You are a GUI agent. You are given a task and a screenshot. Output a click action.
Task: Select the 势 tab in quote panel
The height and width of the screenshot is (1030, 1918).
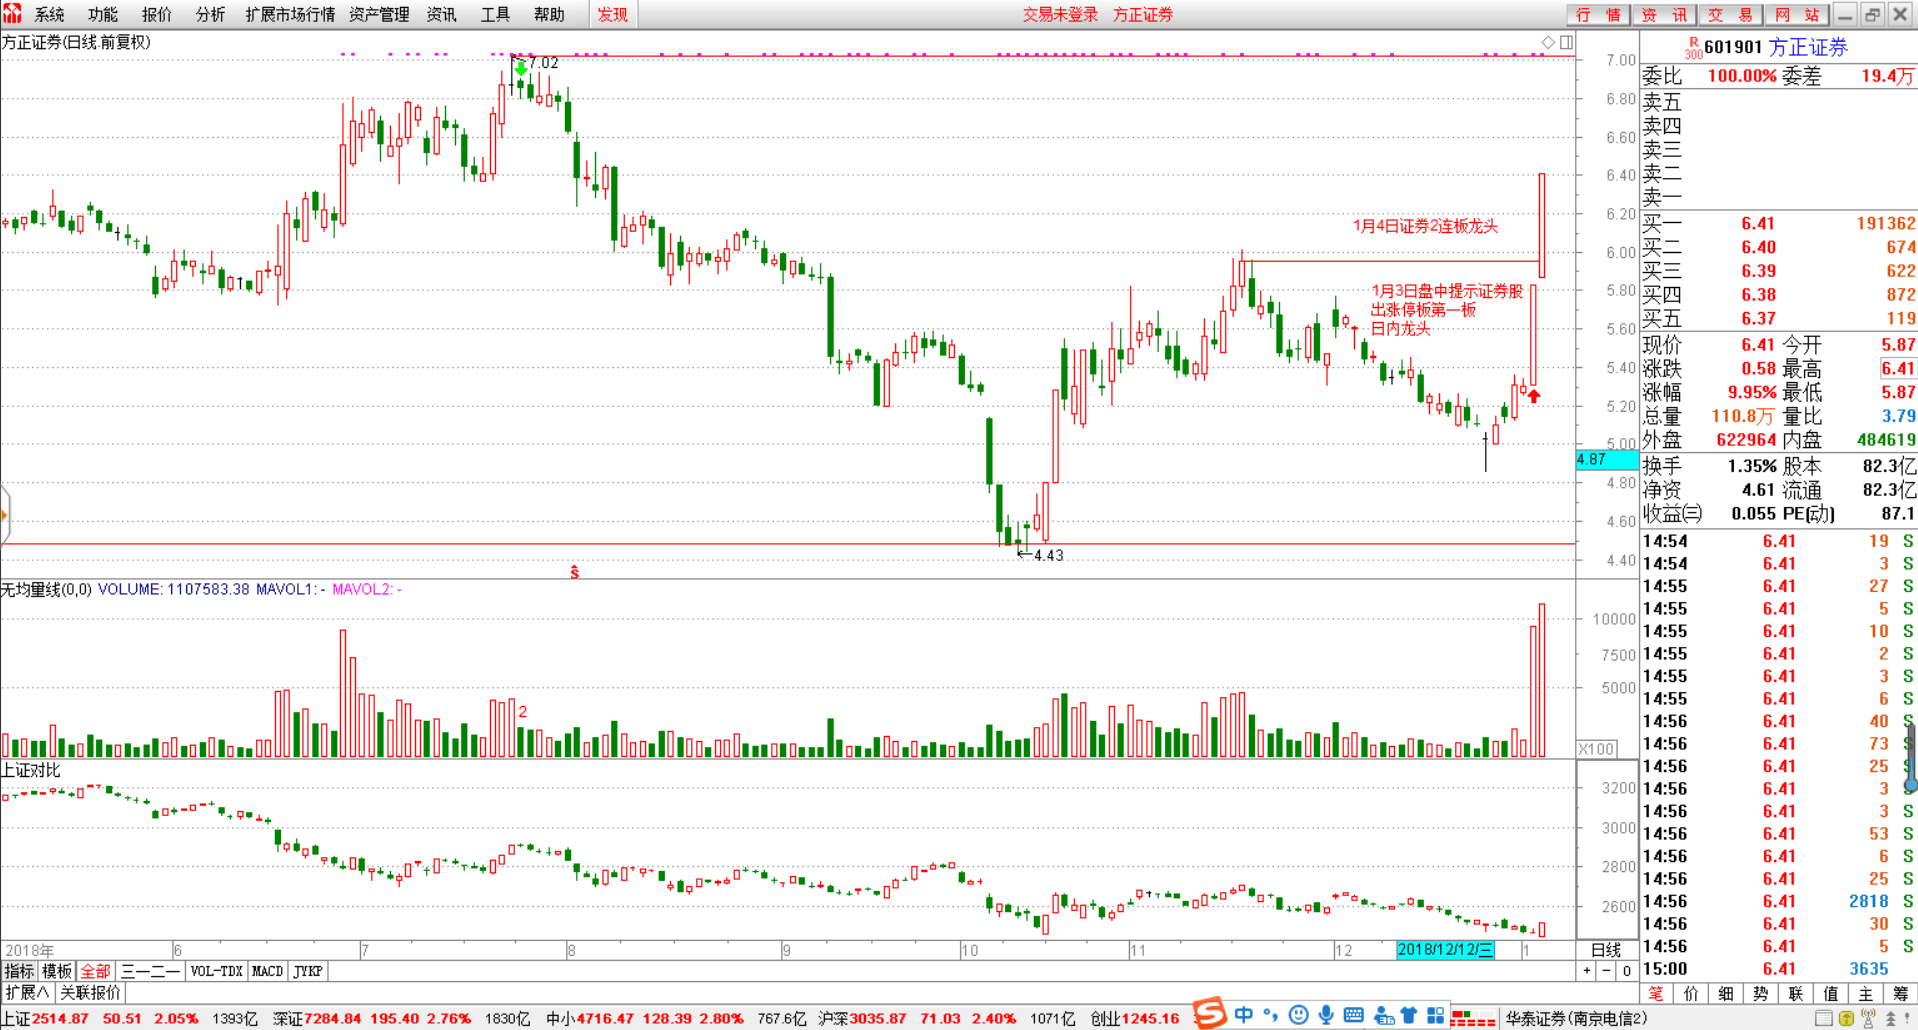(x=1761, y=994)
